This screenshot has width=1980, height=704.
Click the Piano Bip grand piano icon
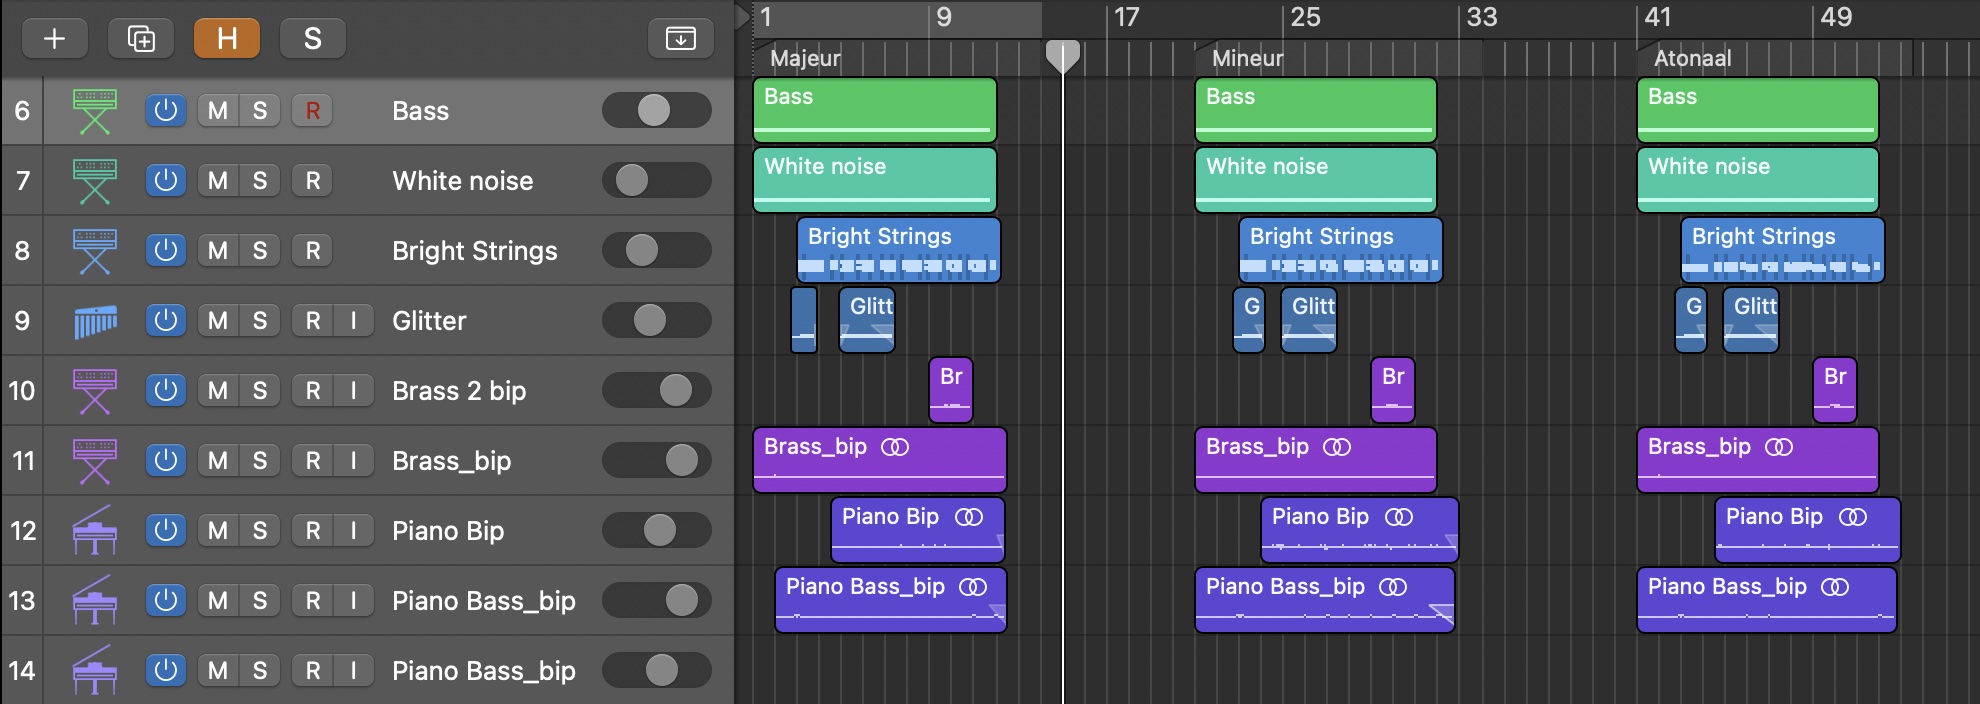click(95, 531)
